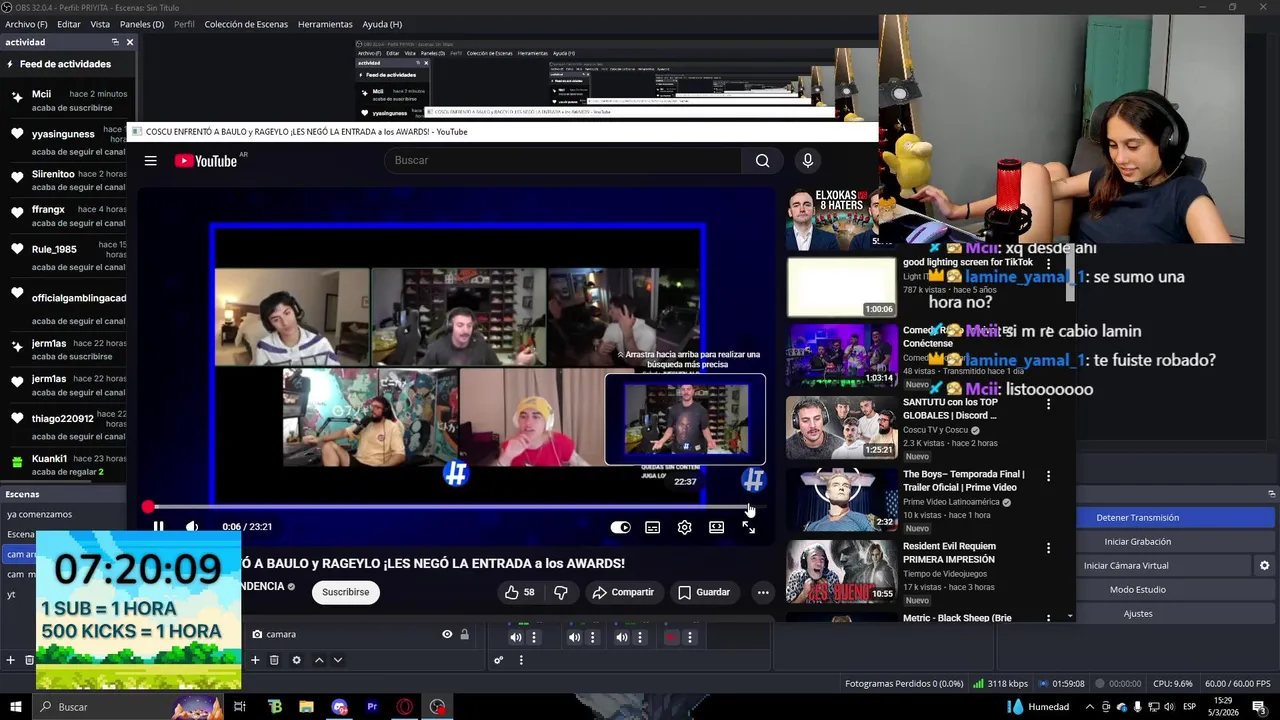Screen dimensions: 1280x720
Task: Open muted channel options menu
Action: pyautogui.click(x=689, y=637)
